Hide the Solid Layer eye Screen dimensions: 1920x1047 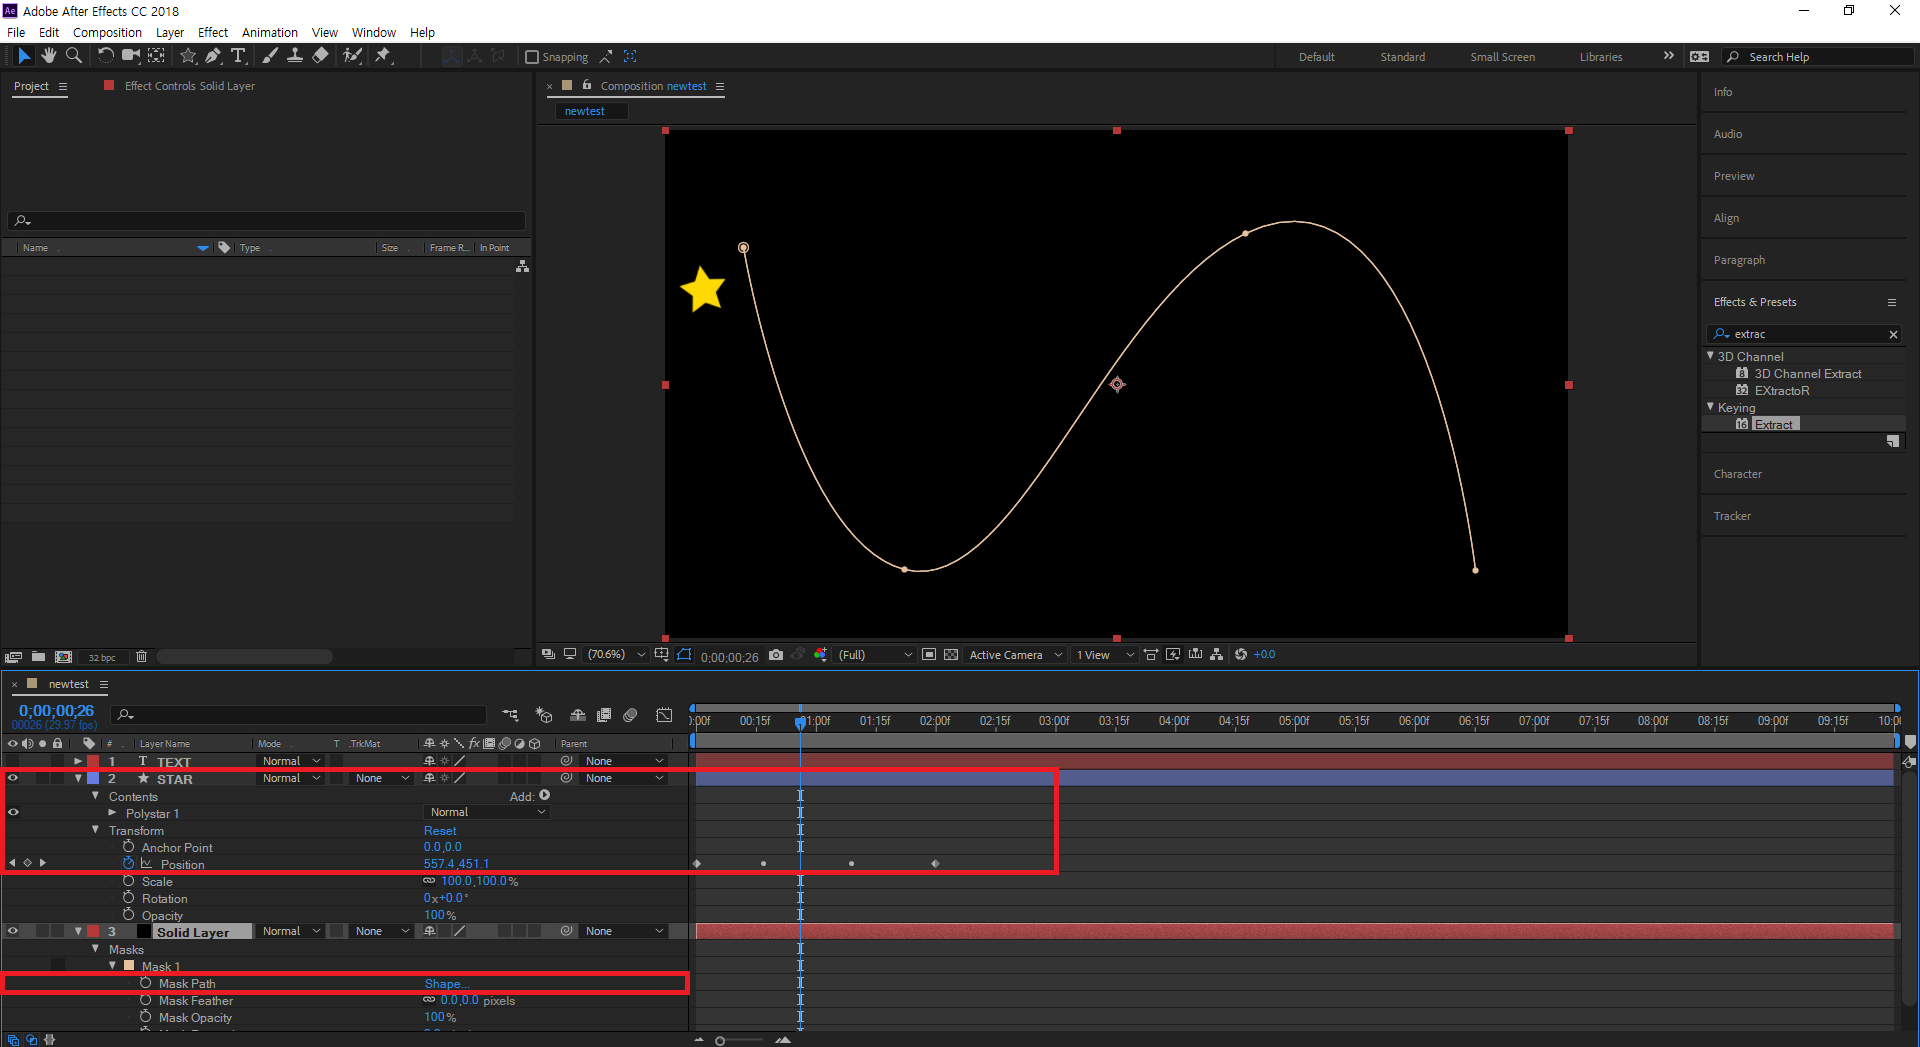point(13,931)
